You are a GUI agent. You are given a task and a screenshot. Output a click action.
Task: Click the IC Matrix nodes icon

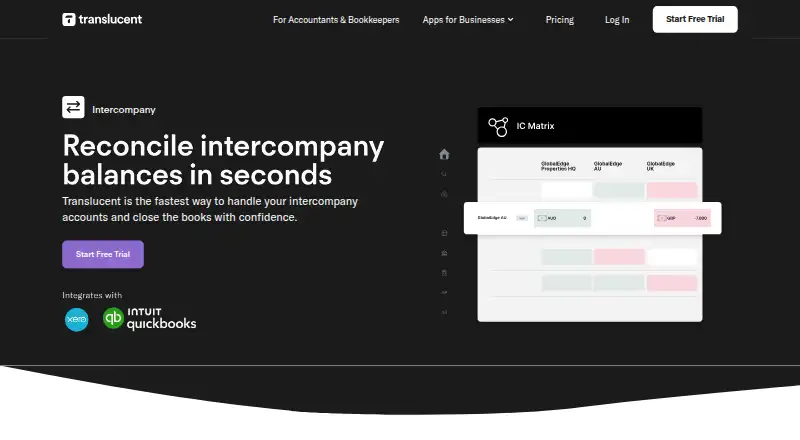[x=498, y=126]
